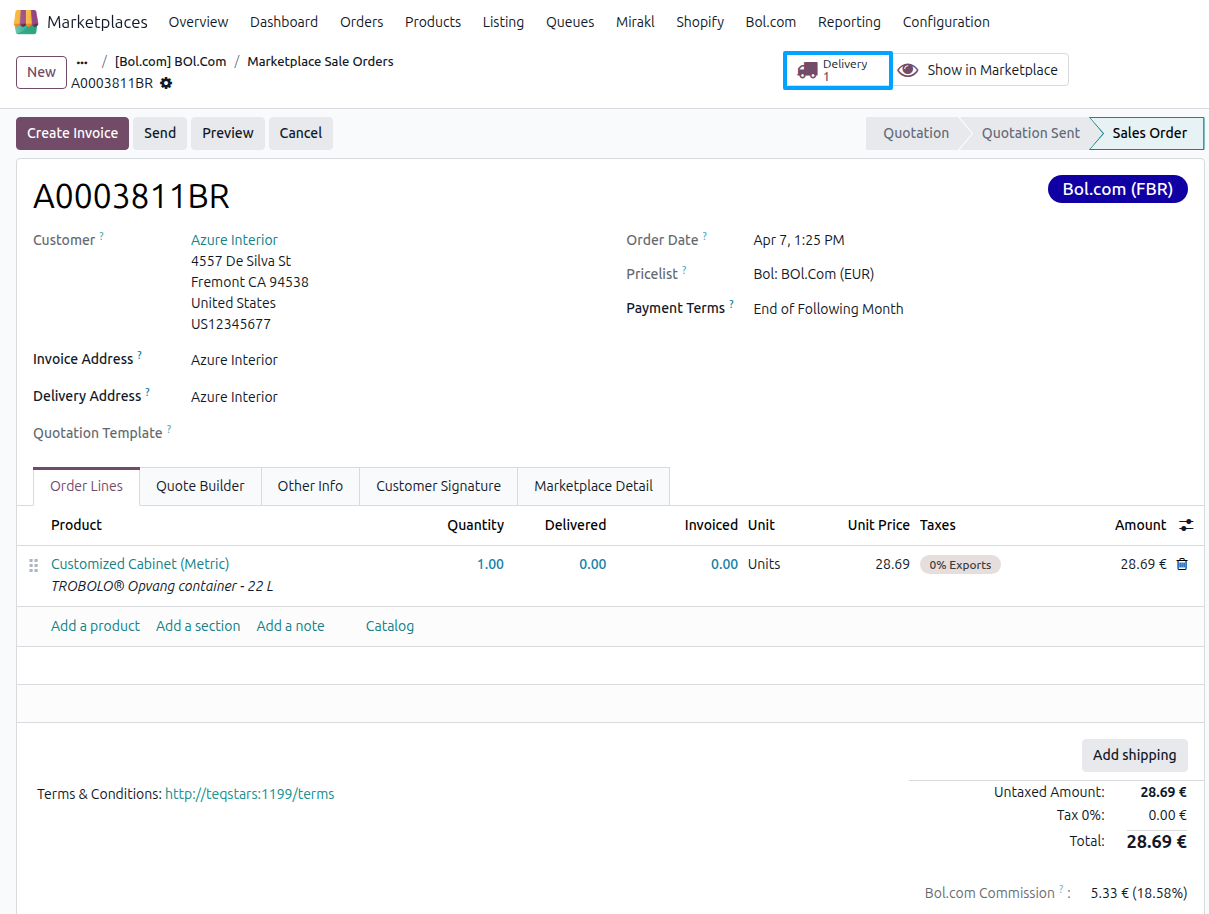
Task: Switch to the Customer Signature tab
Action: tap(438, 486)
